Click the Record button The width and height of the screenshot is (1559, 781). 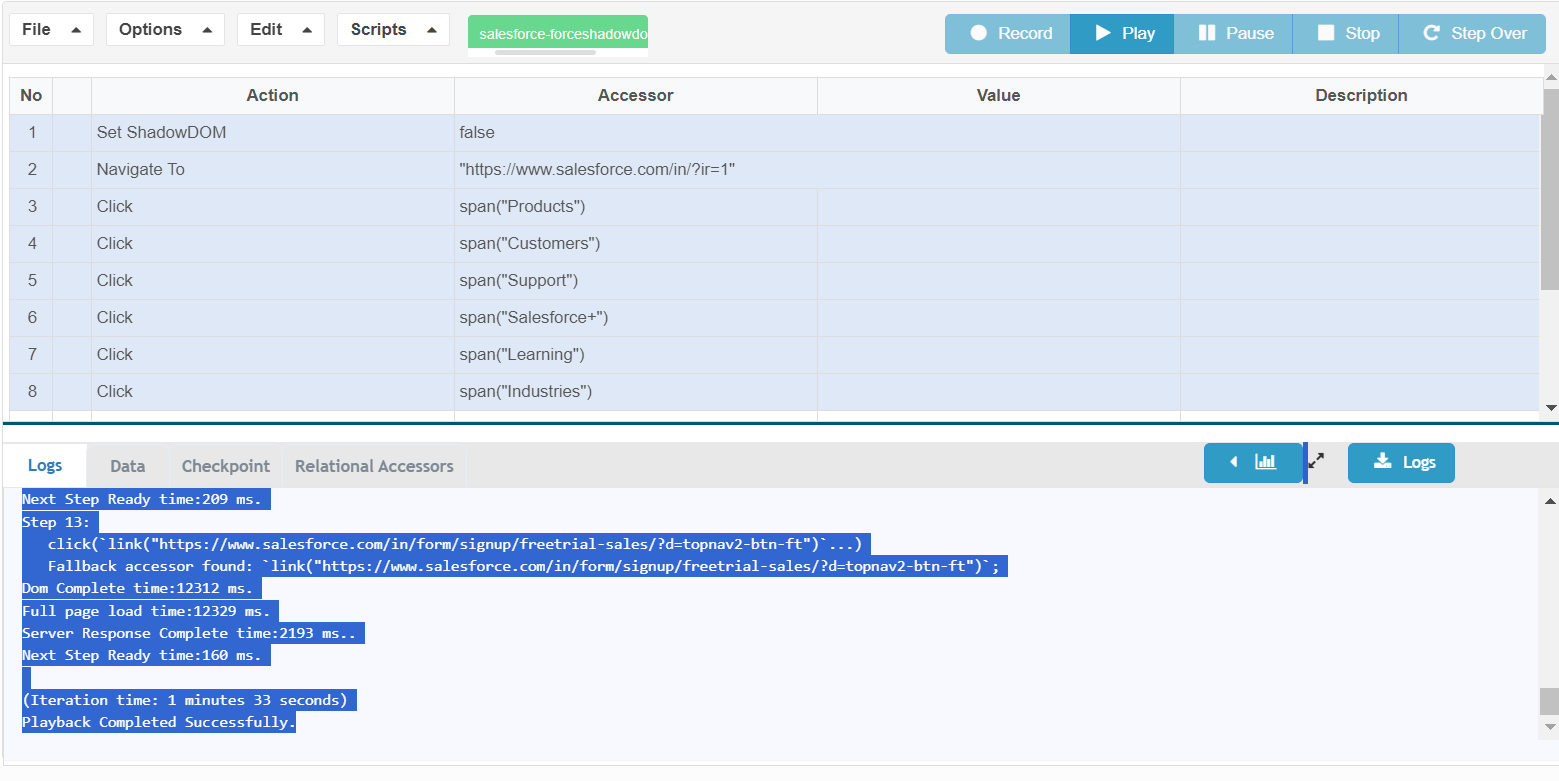click(x=1008, y=34)
